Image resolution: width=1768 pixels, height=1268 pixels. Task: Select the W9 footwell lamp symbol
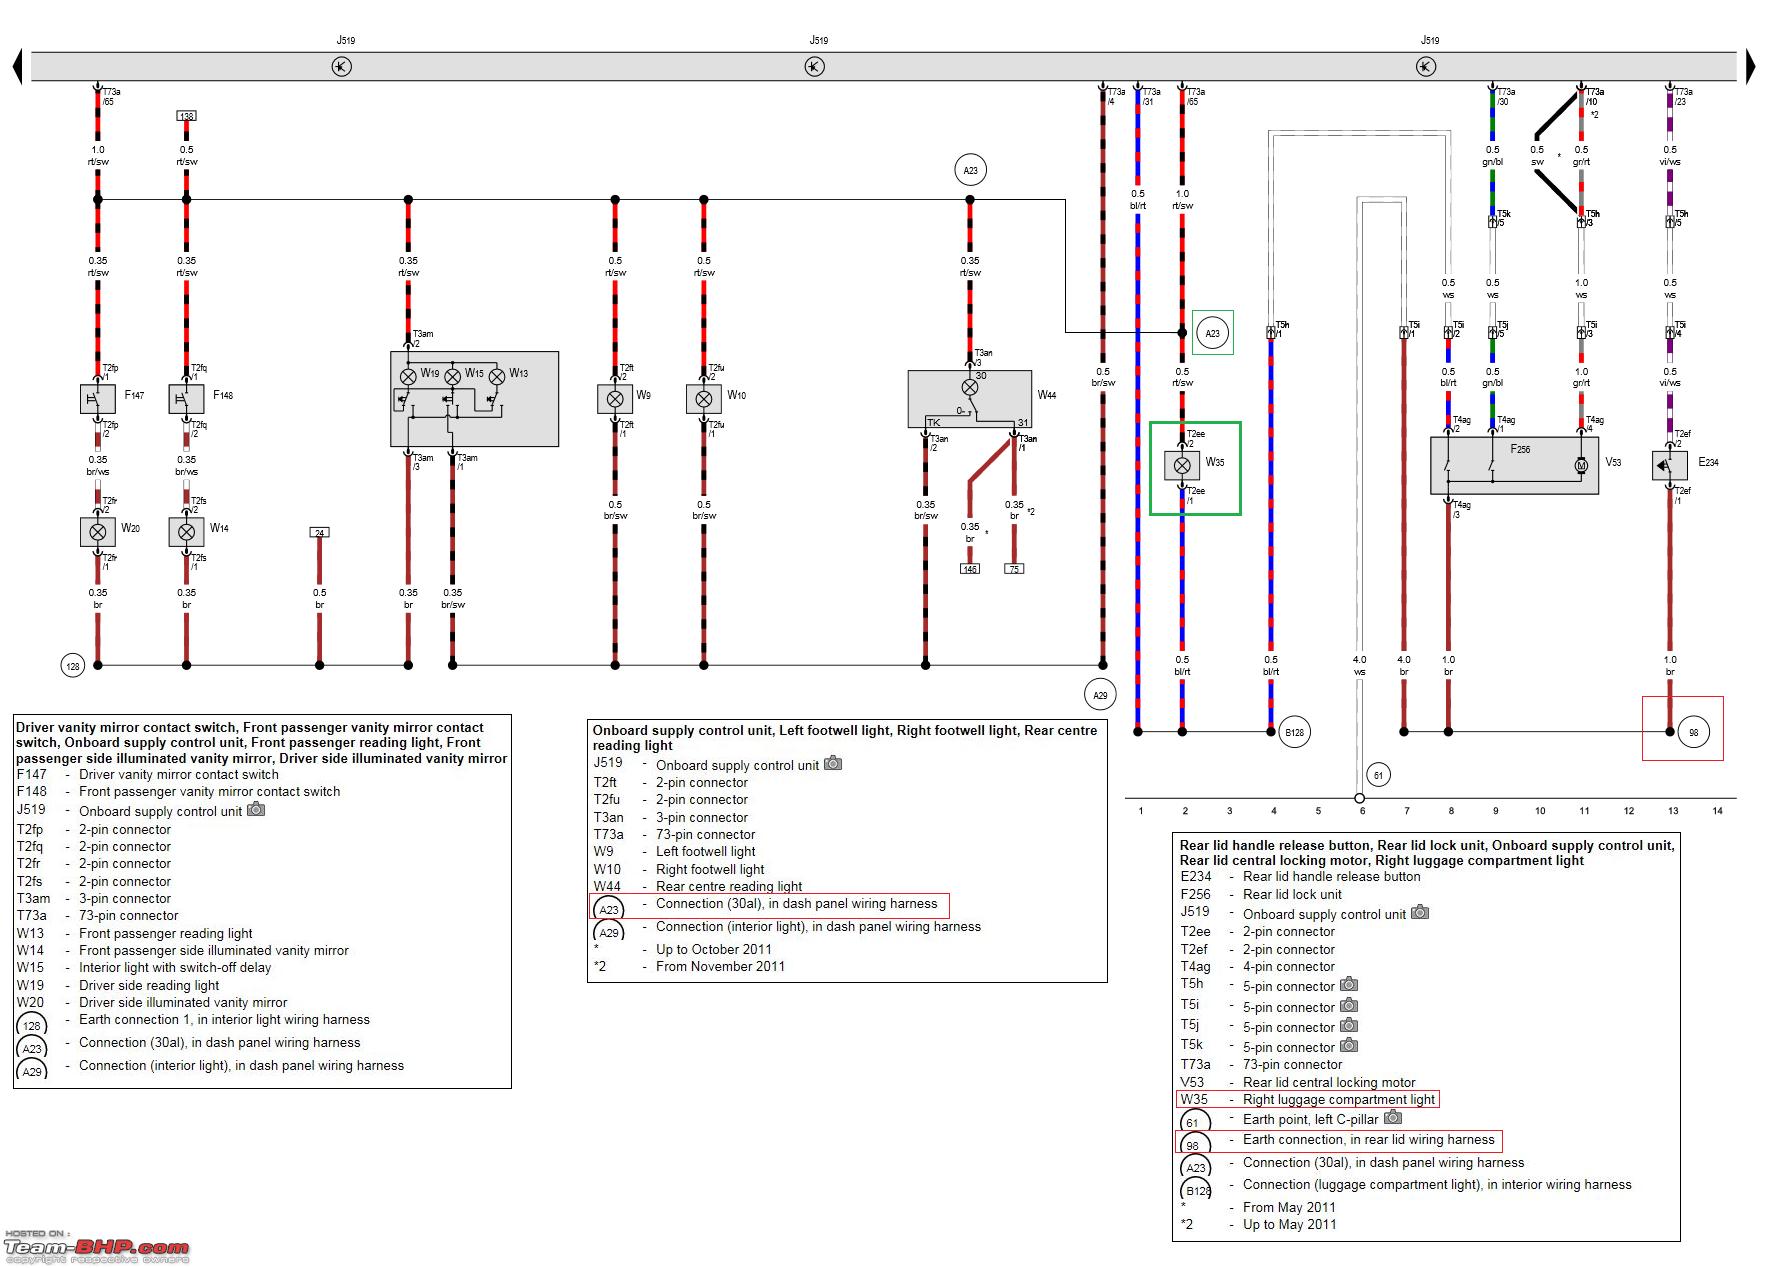coord(615,399)
